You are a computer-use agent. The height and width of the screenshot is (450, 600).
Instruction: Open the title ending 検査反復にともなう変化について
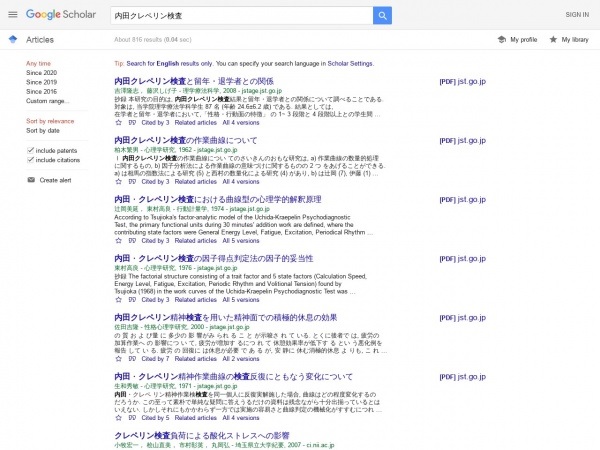click(233, 377)
